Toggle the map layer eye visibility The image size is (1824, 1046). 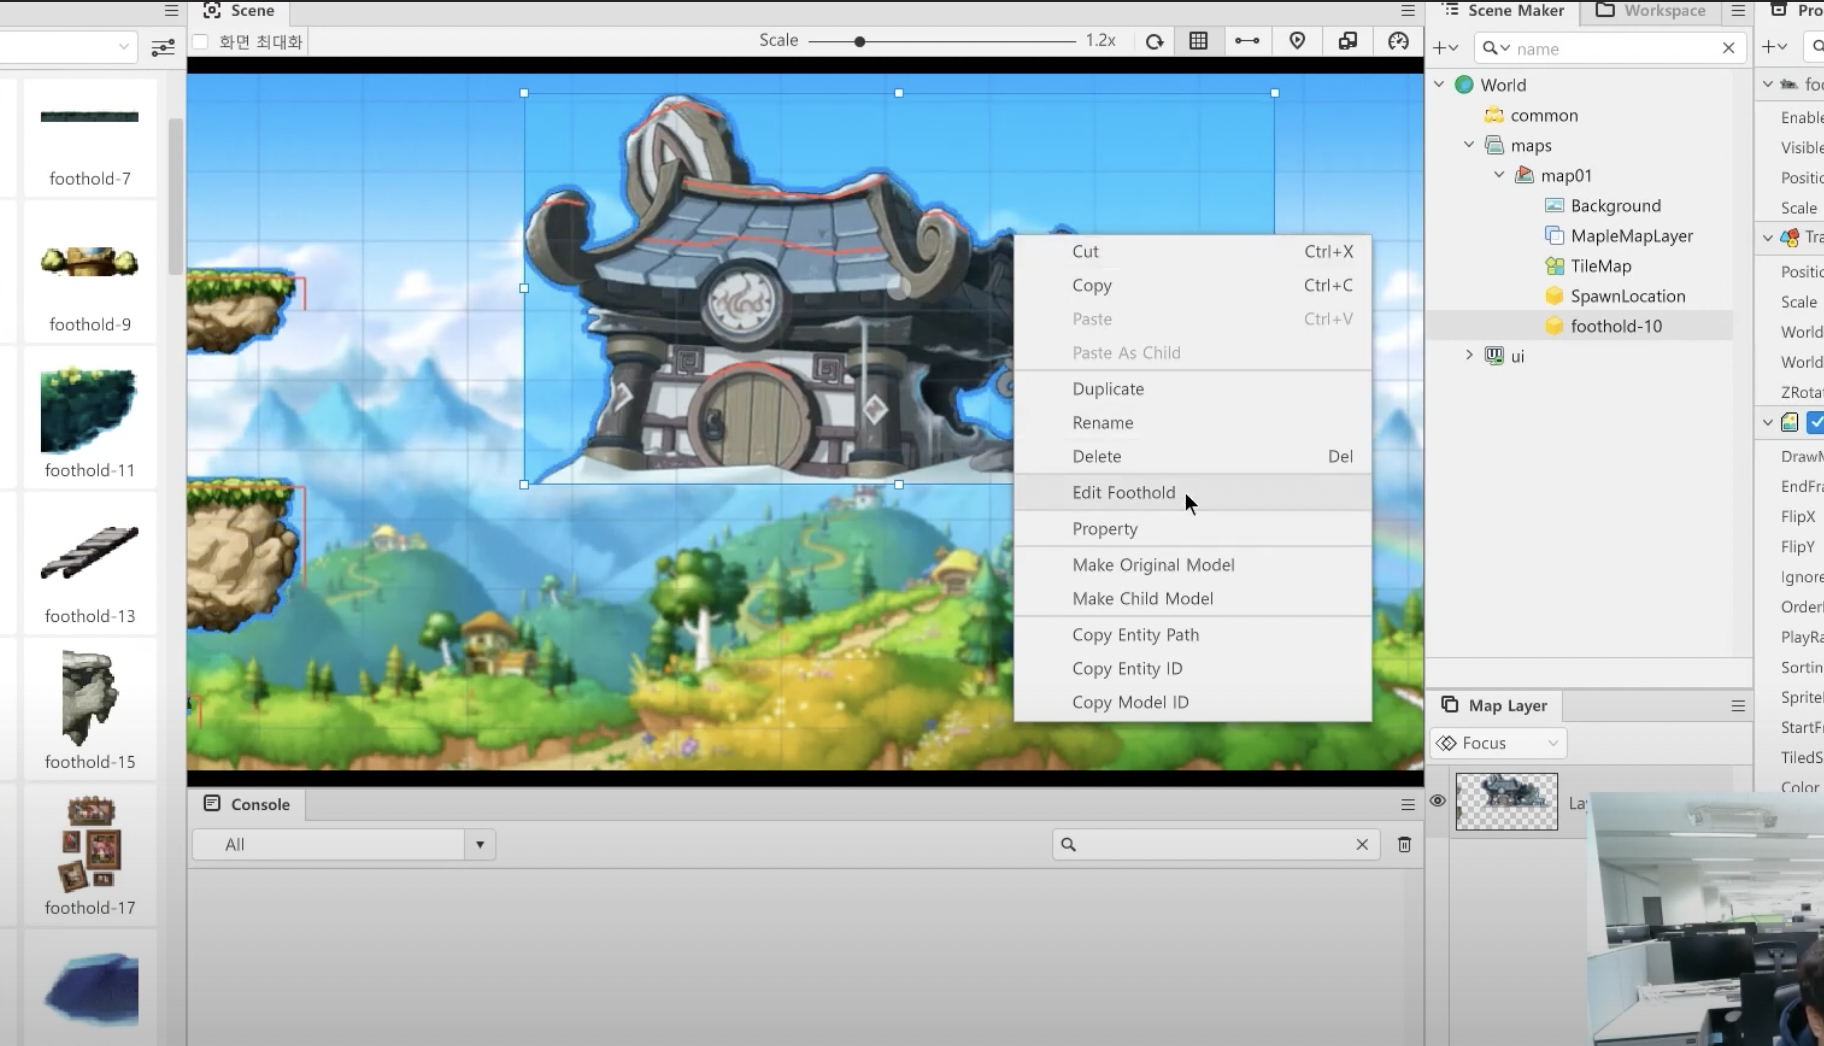point(1438,801)
